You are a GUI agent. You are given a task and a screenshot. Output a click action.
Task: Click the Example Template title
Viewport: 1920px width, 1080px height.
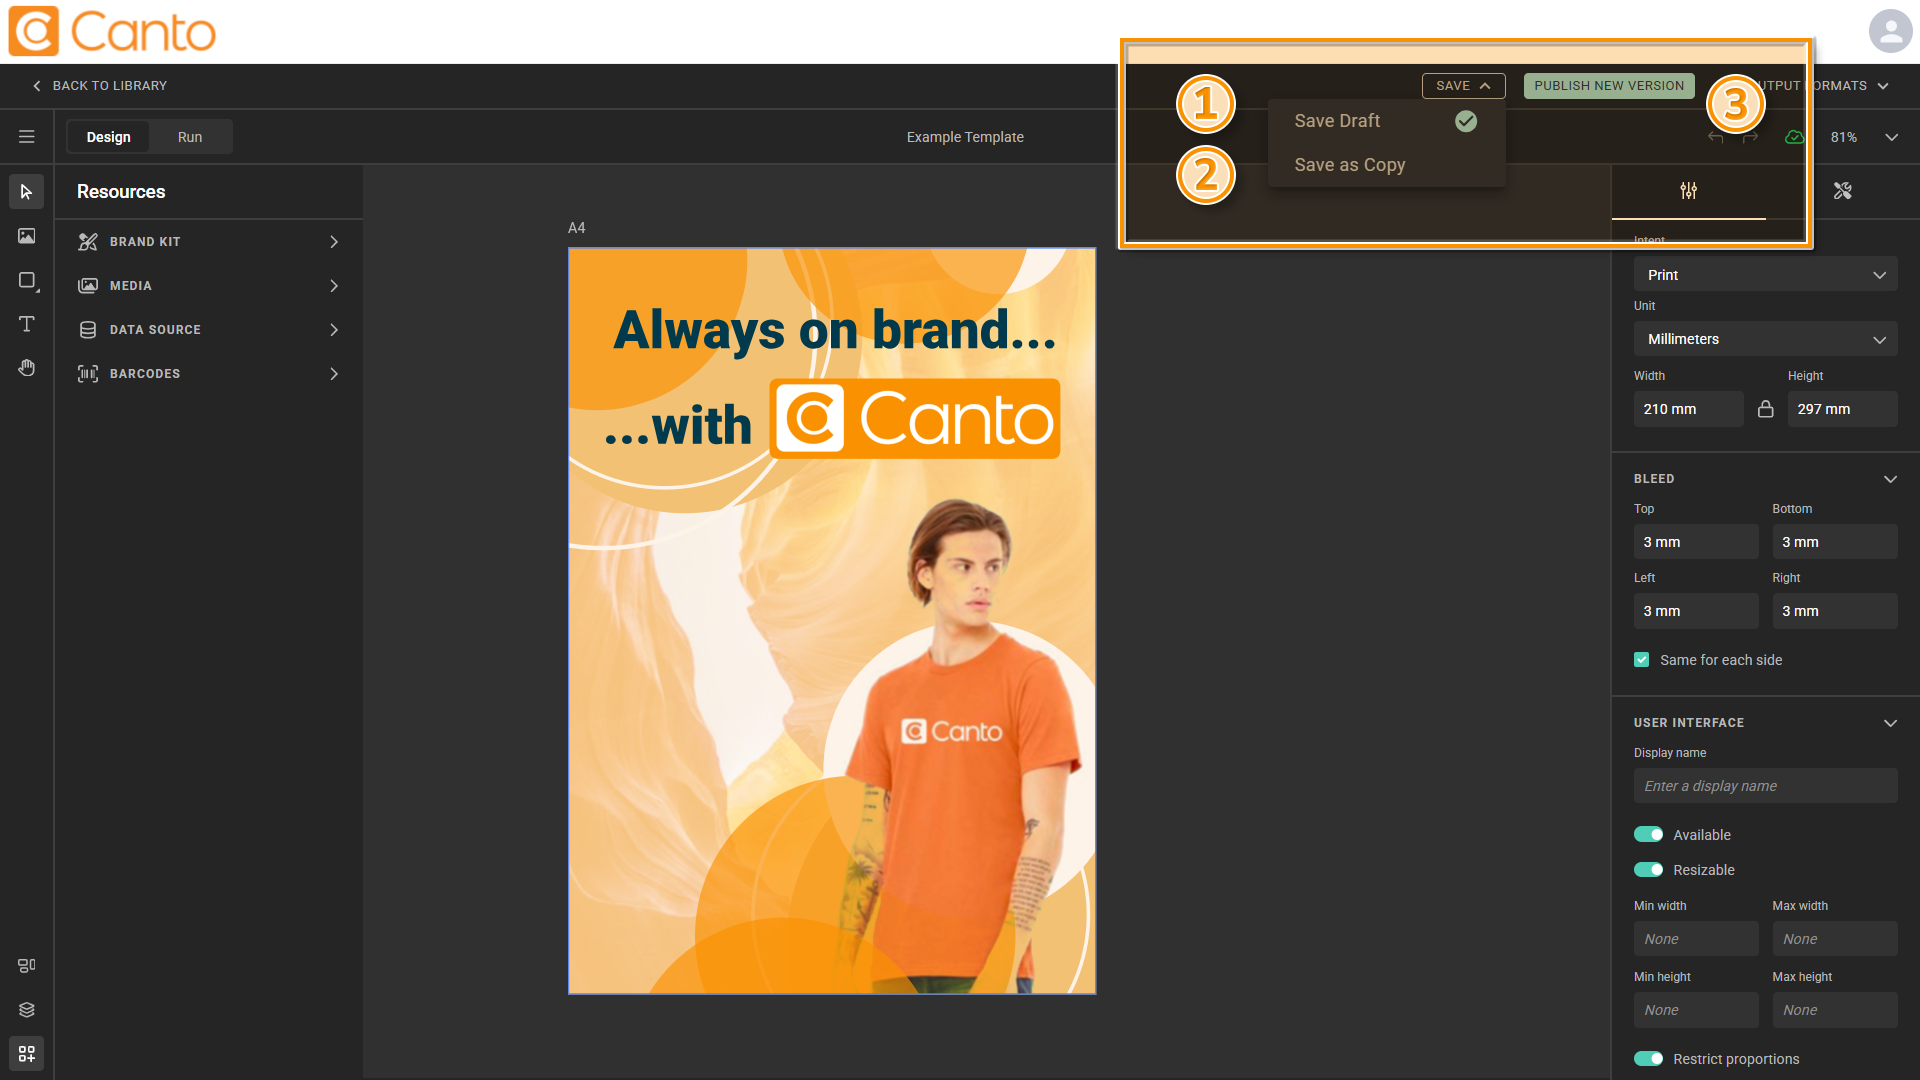[965, 137]
